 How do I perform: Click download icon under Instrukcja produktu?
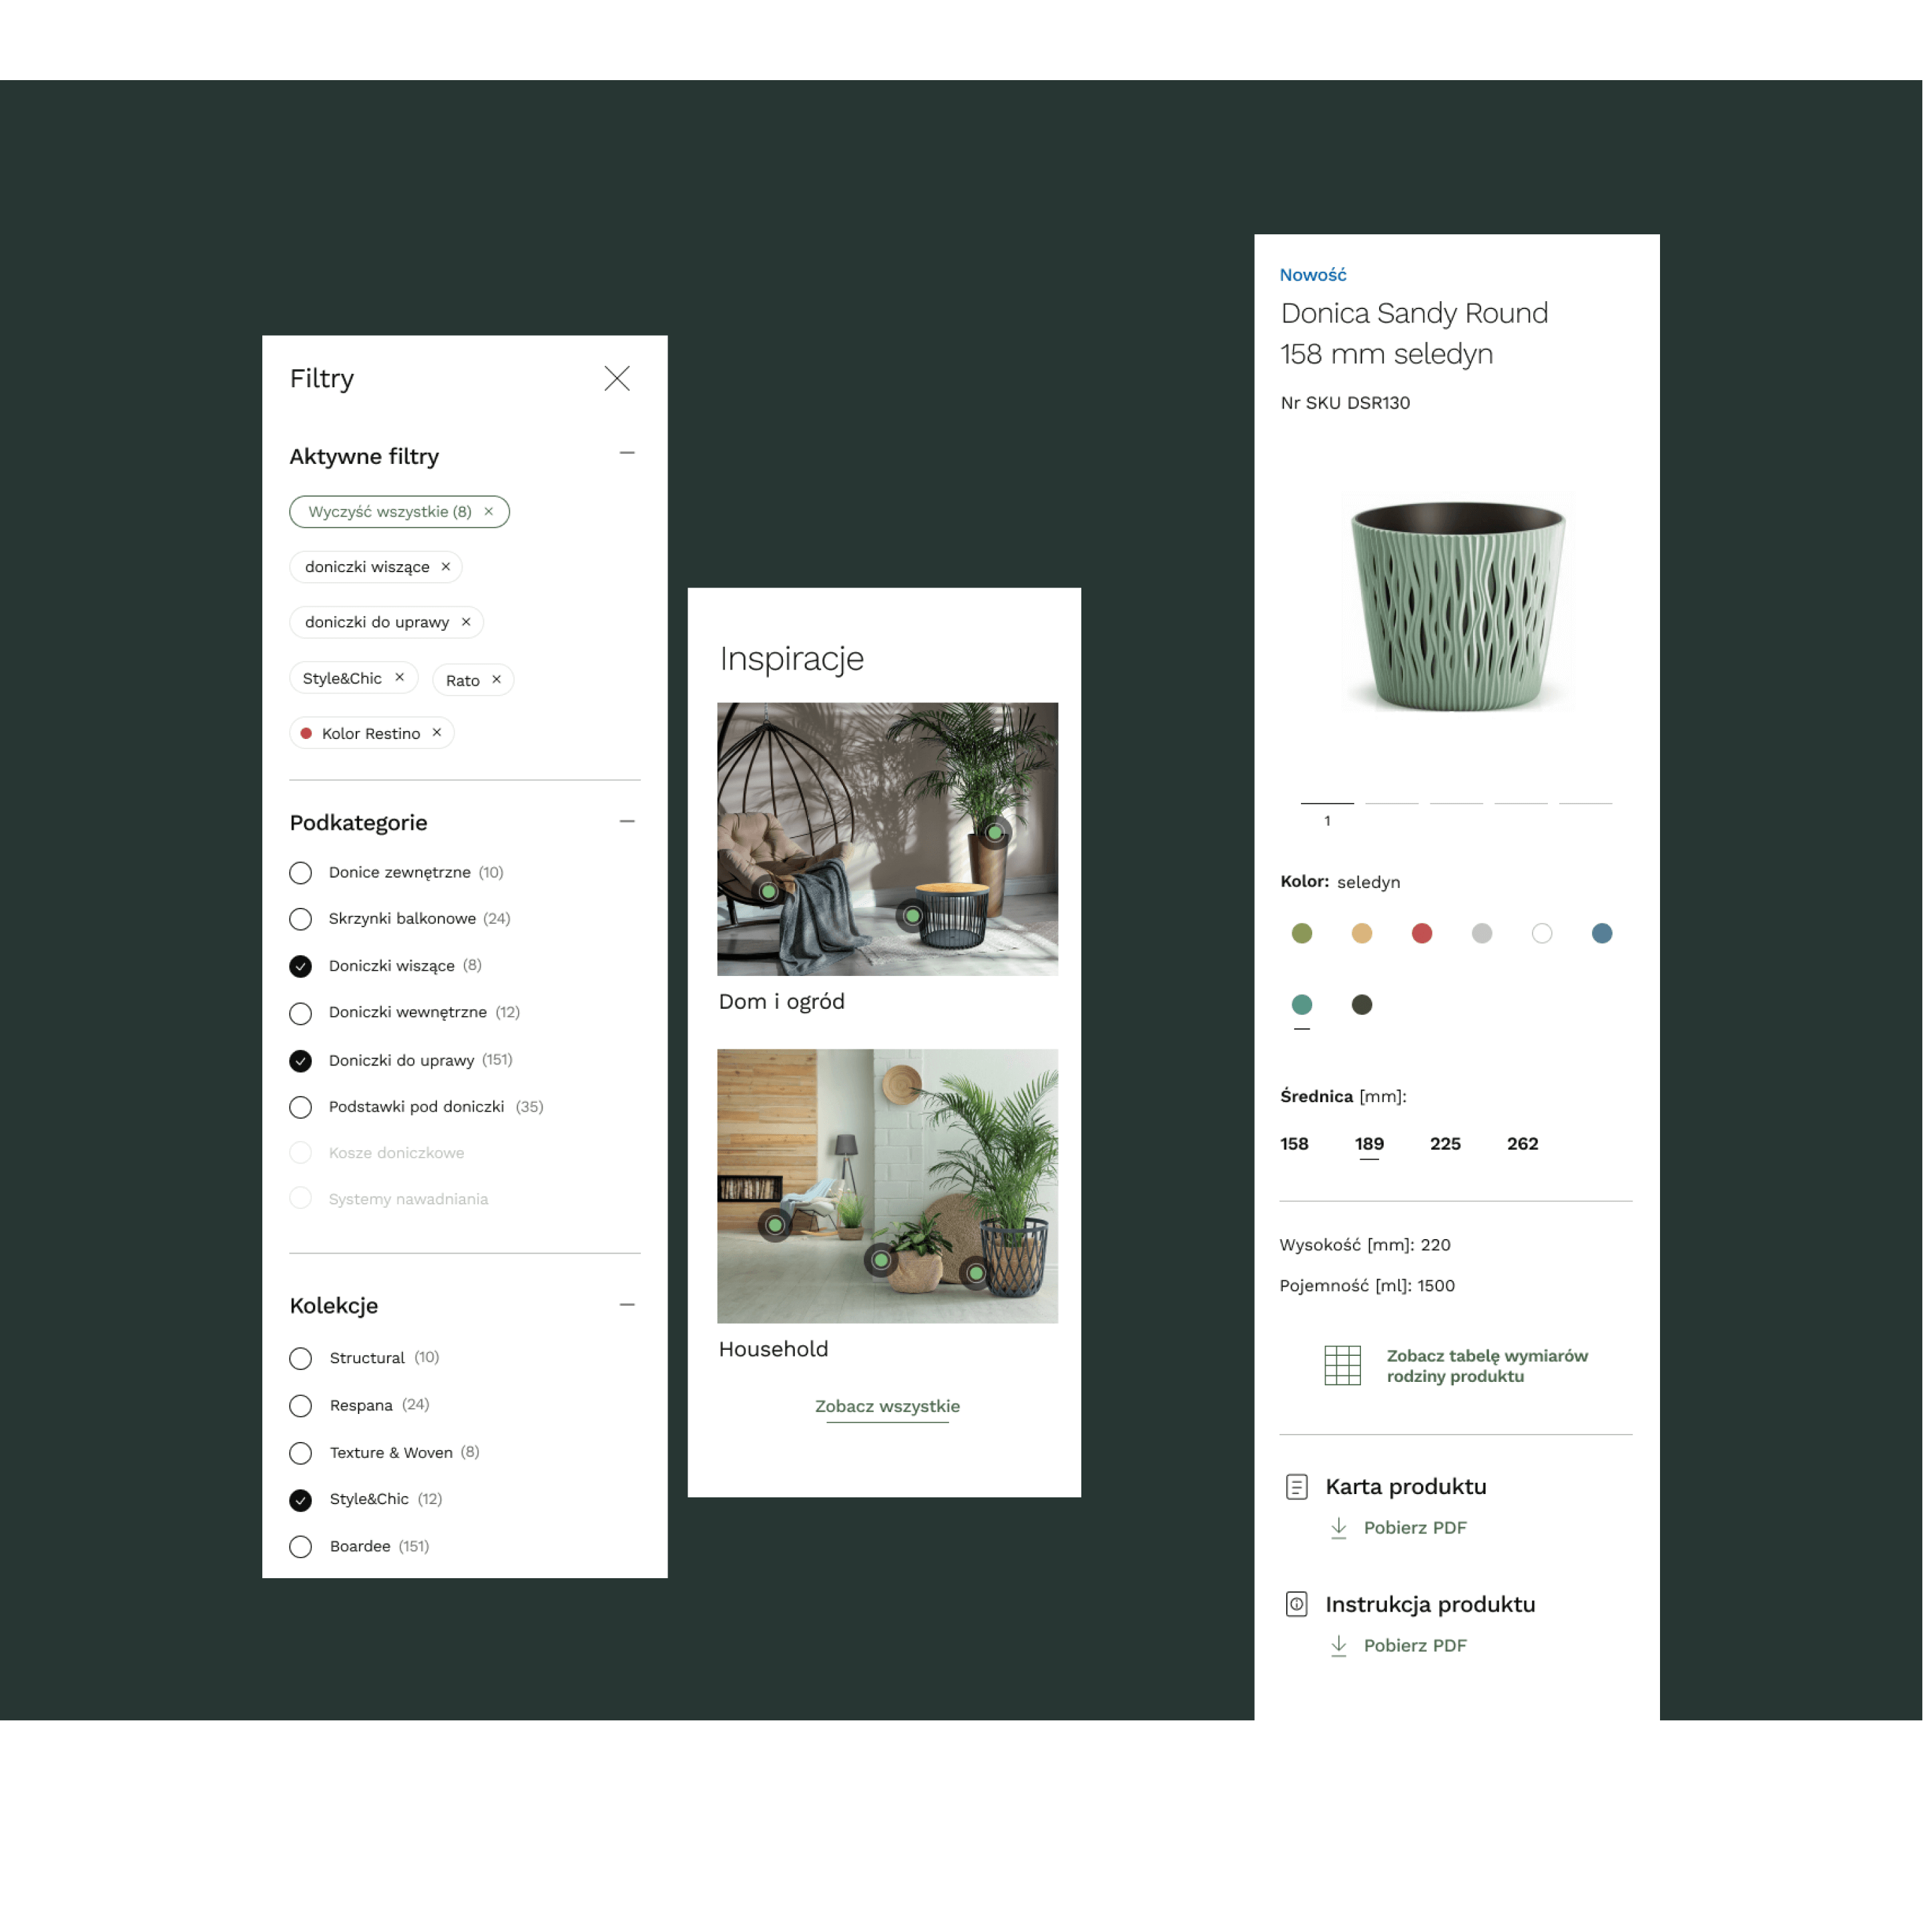(x=1338, y=1645)
